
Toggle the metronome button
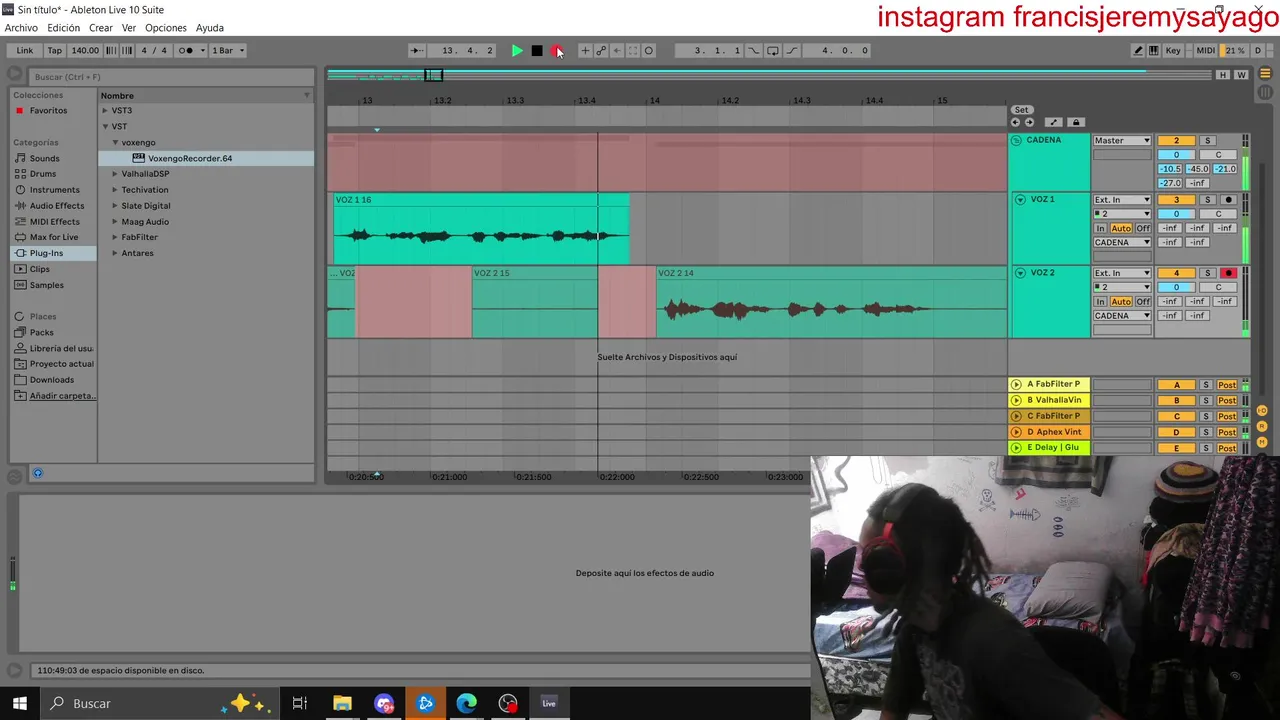pos(186,50)
